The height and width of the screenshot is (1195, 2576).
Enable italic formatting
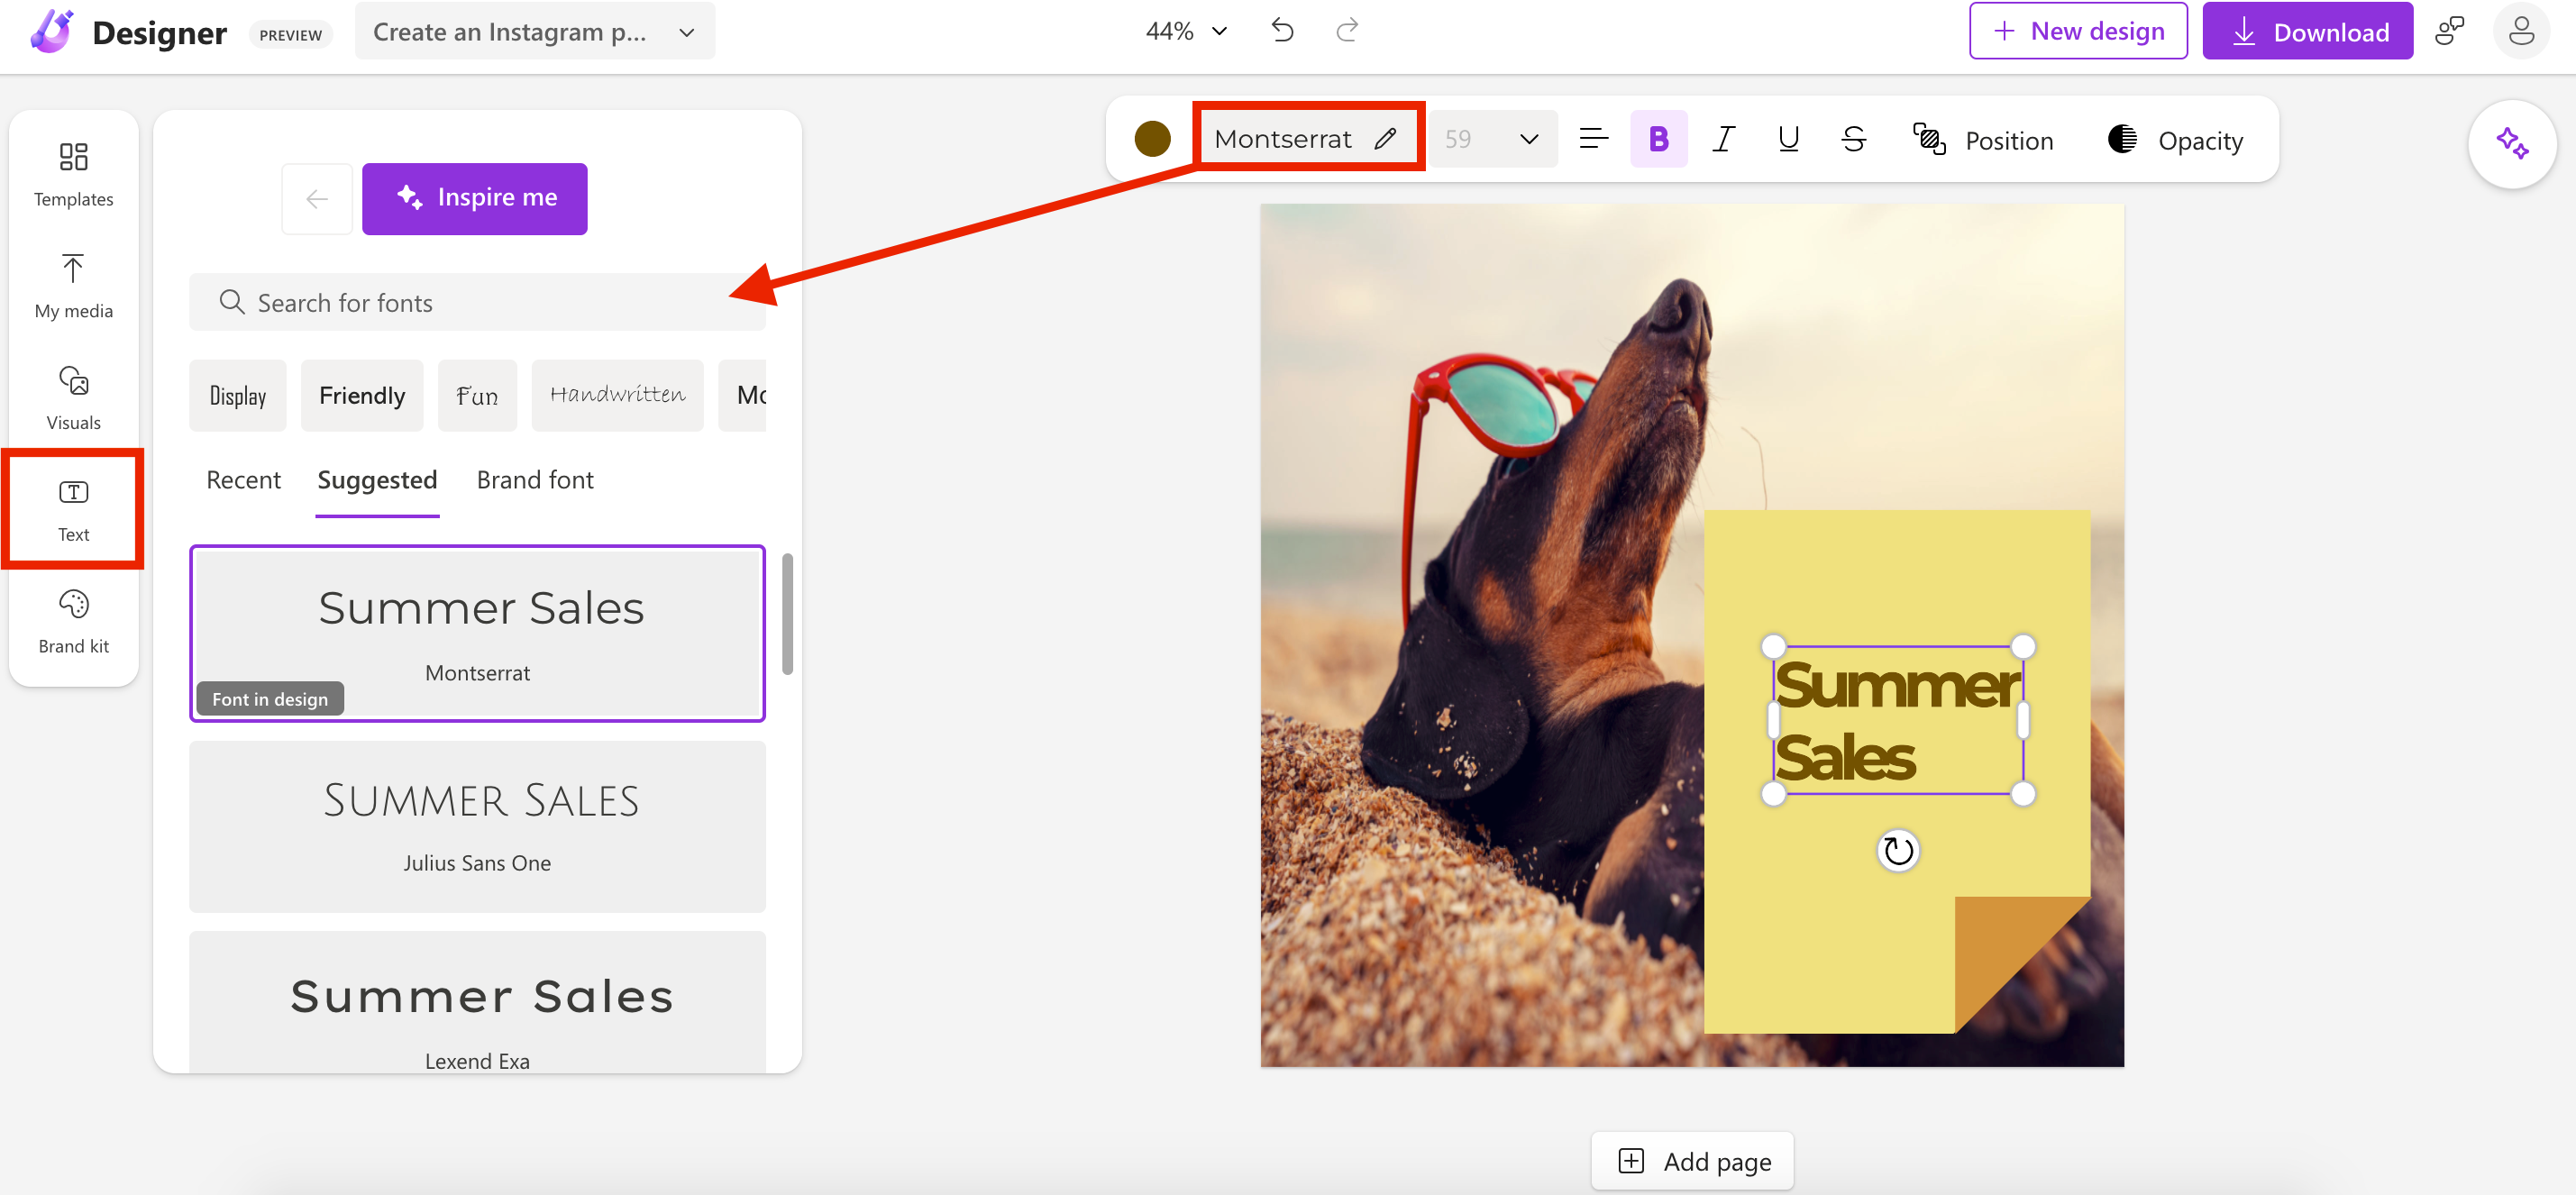1723,139
